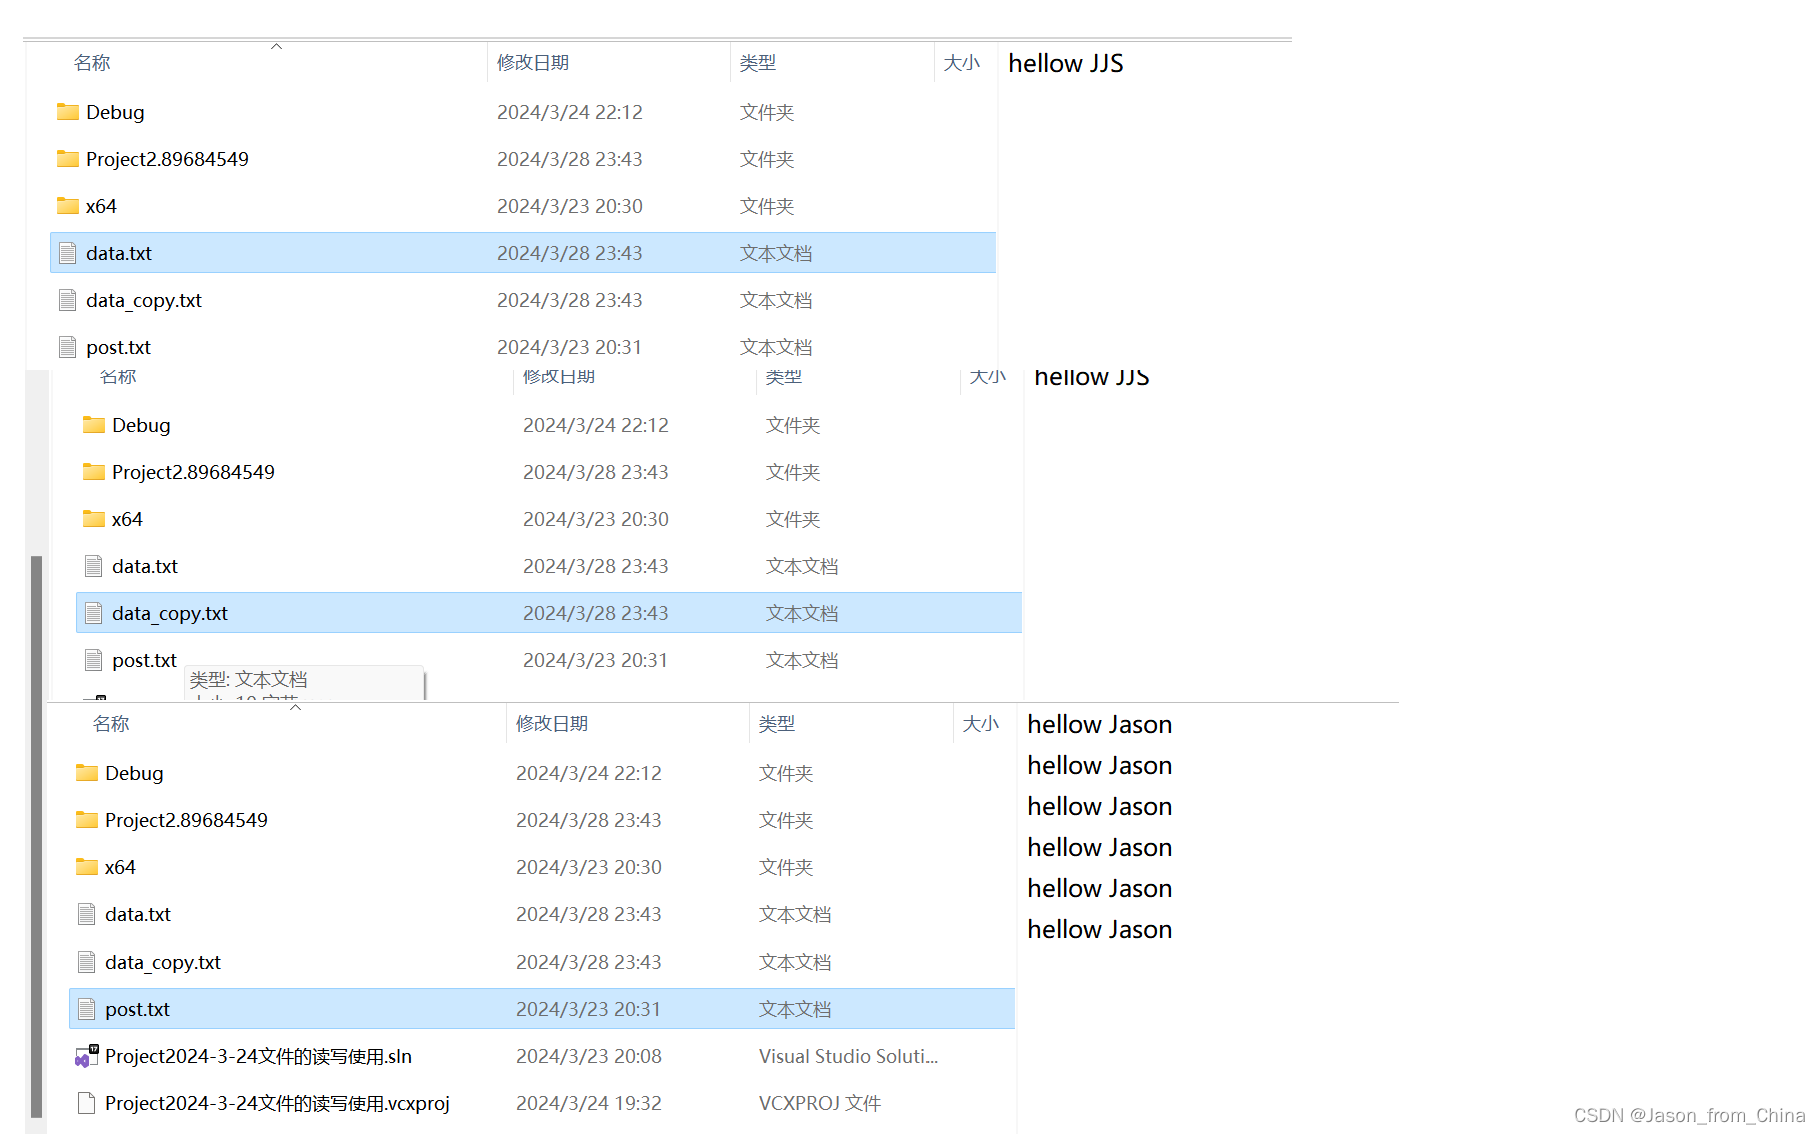Viewport: 1820px width, 1134px height.
Task: Select x64 folder name in top file list
Action: point(101,206)
